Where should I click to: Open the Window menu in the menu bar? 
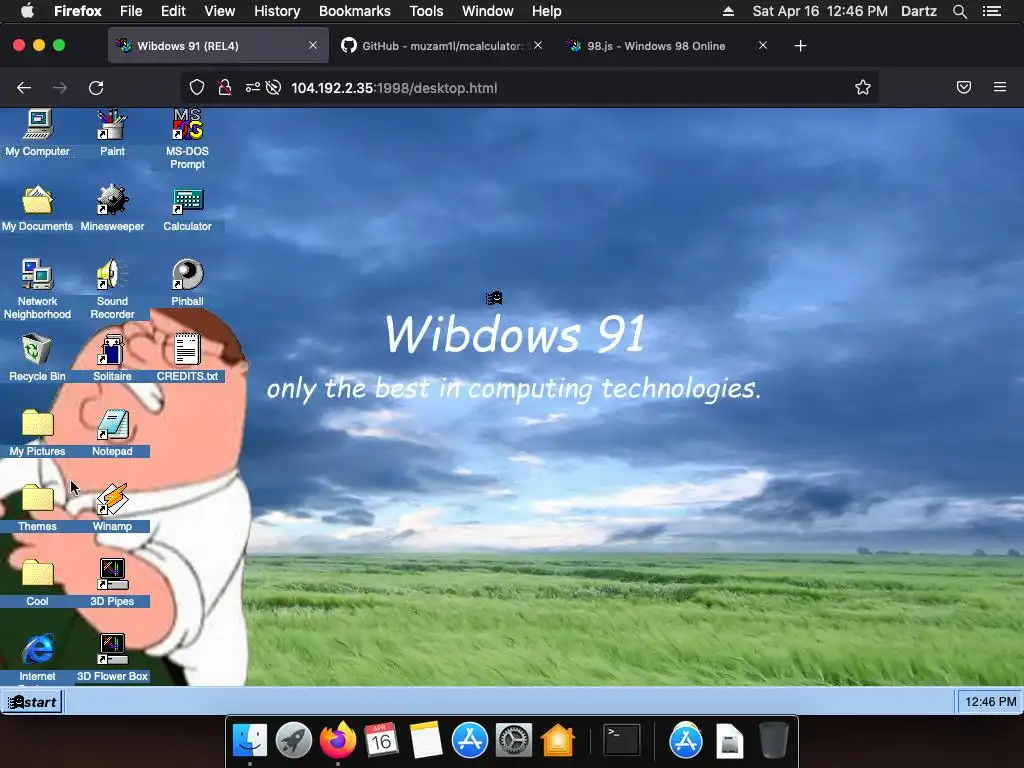click(x=488, y=11)
